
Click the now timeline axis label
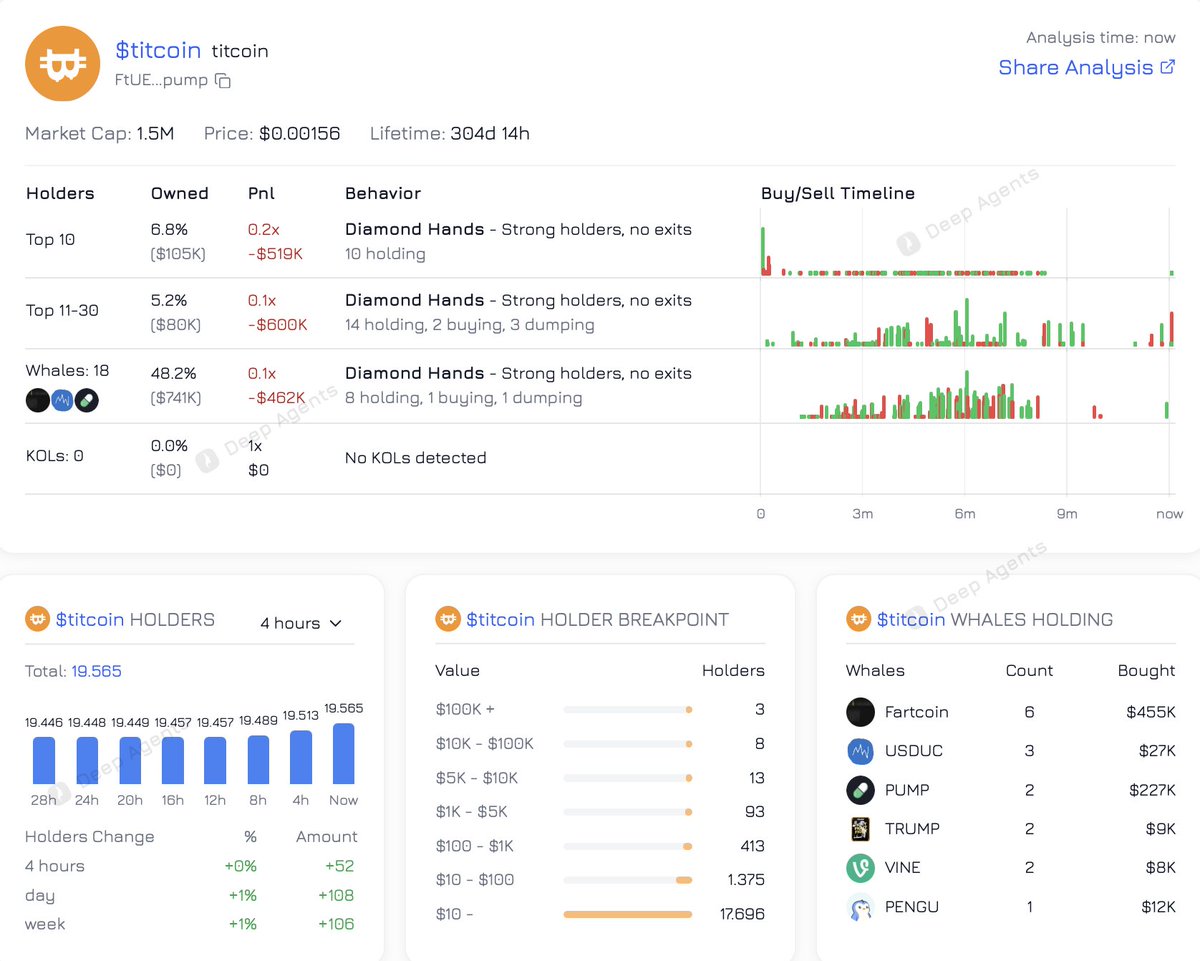1169,513
